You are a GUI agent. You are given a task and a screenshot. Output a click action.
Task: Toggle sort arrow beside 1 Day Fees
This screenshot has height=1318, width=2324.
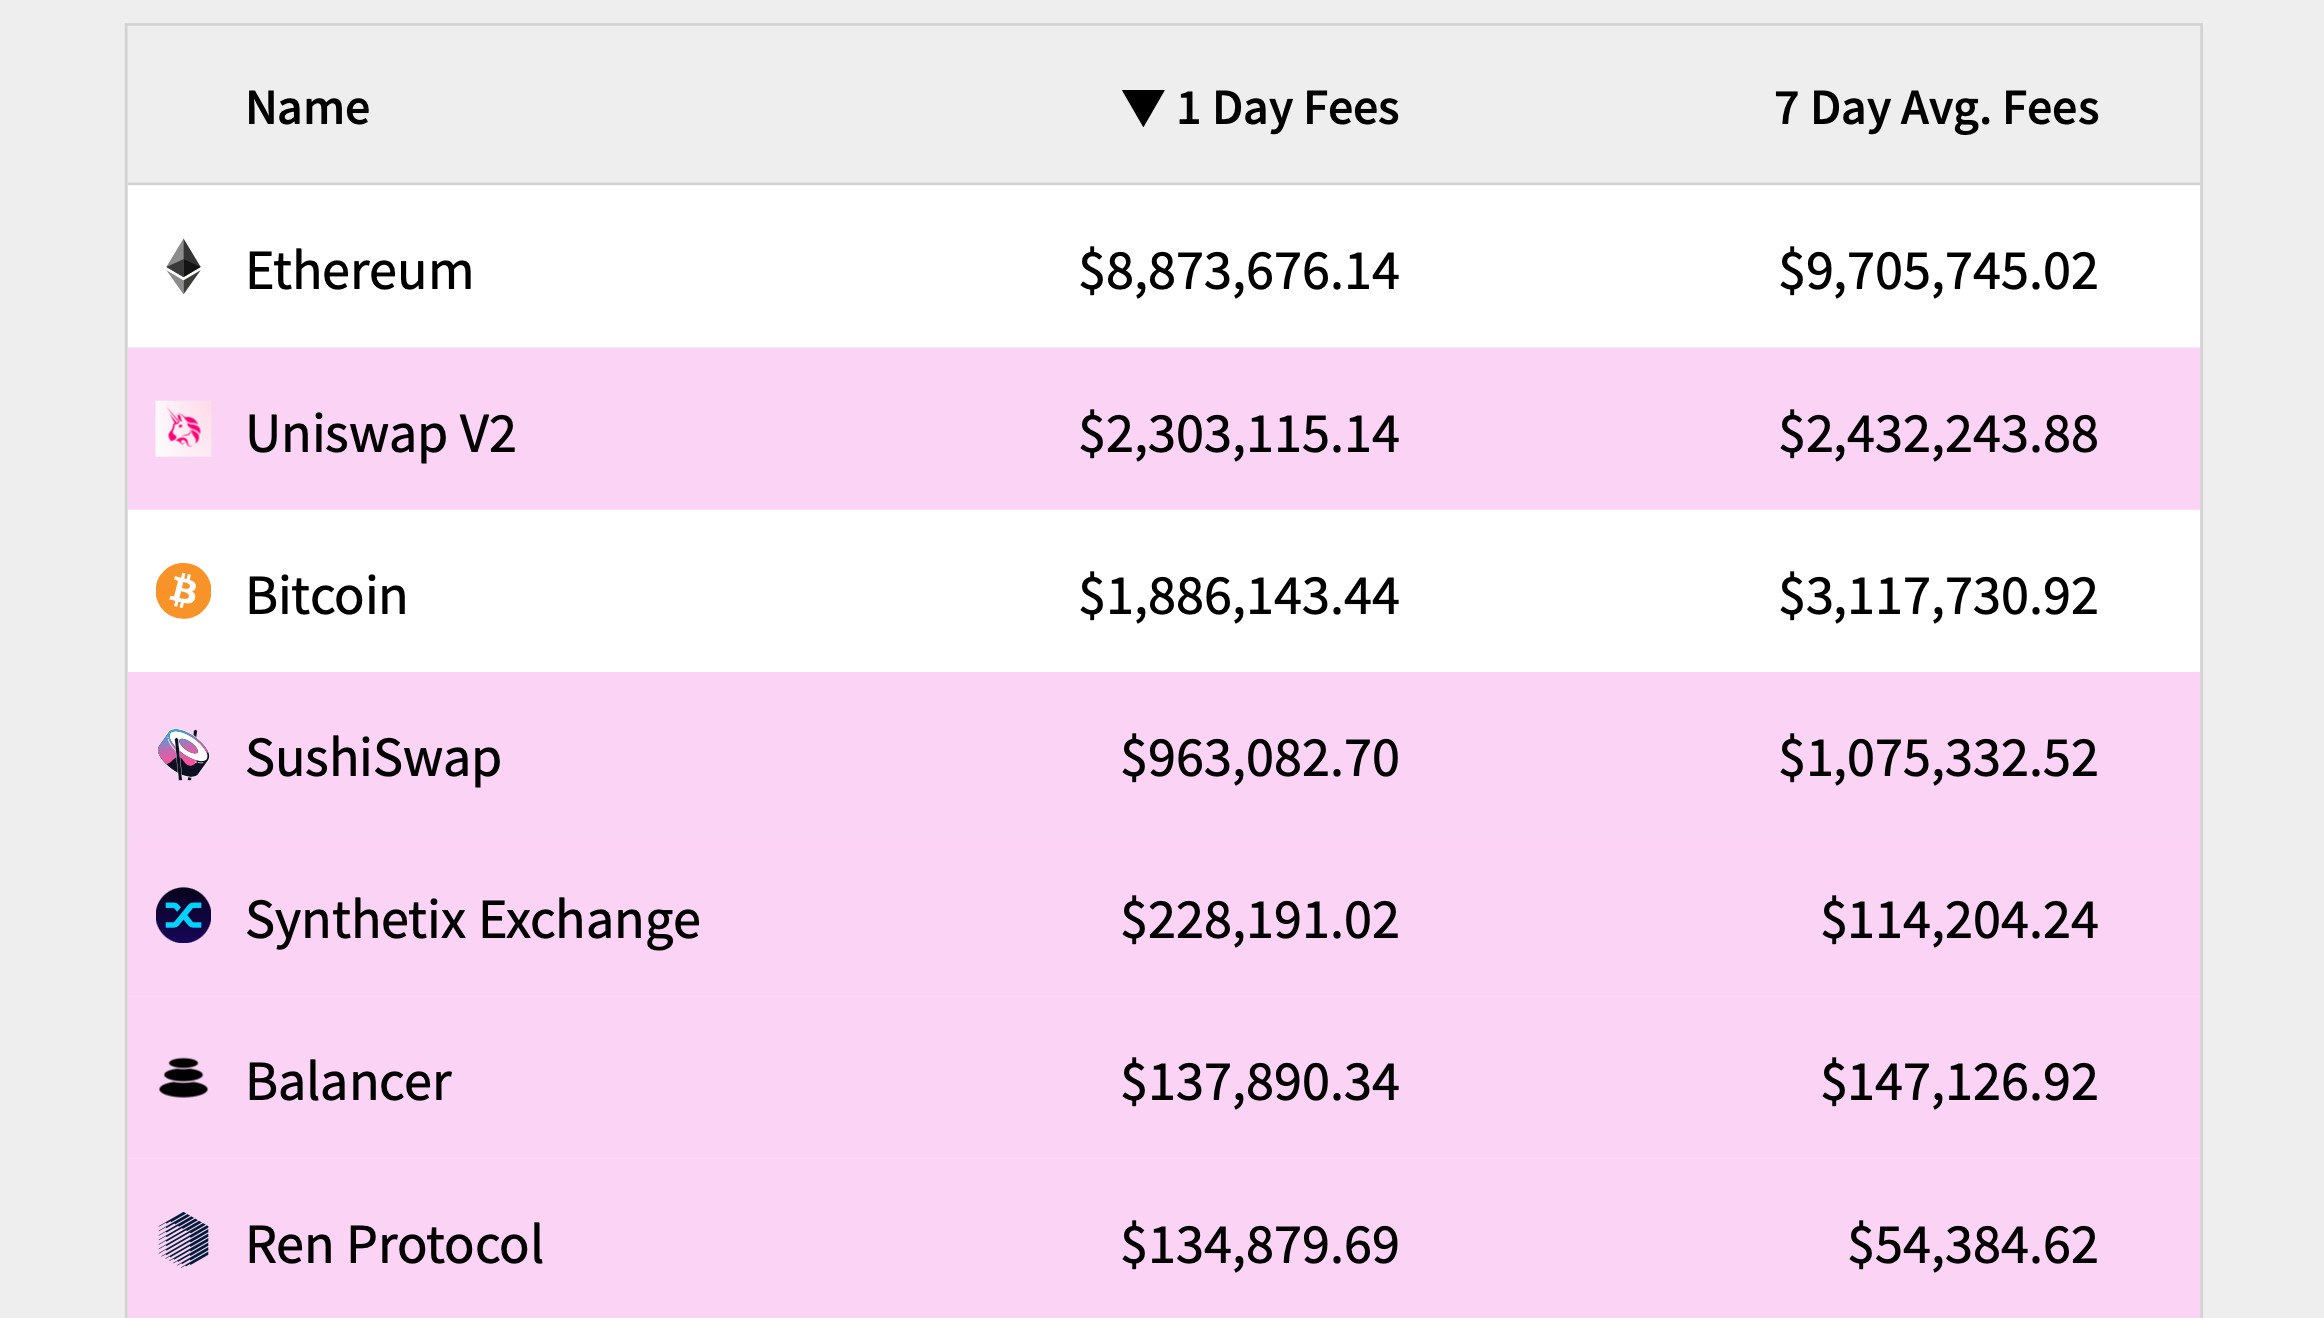point(1142,108)
